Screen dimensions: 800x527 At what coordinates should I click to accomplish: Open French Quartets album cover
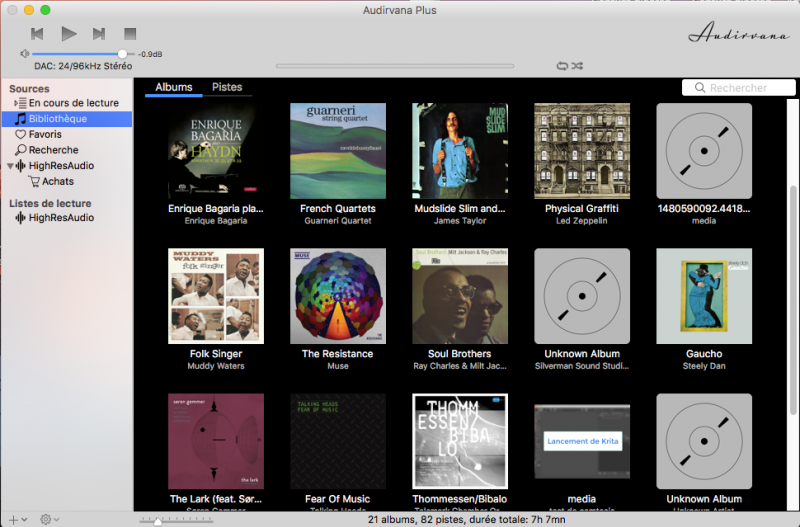[338, 151]
